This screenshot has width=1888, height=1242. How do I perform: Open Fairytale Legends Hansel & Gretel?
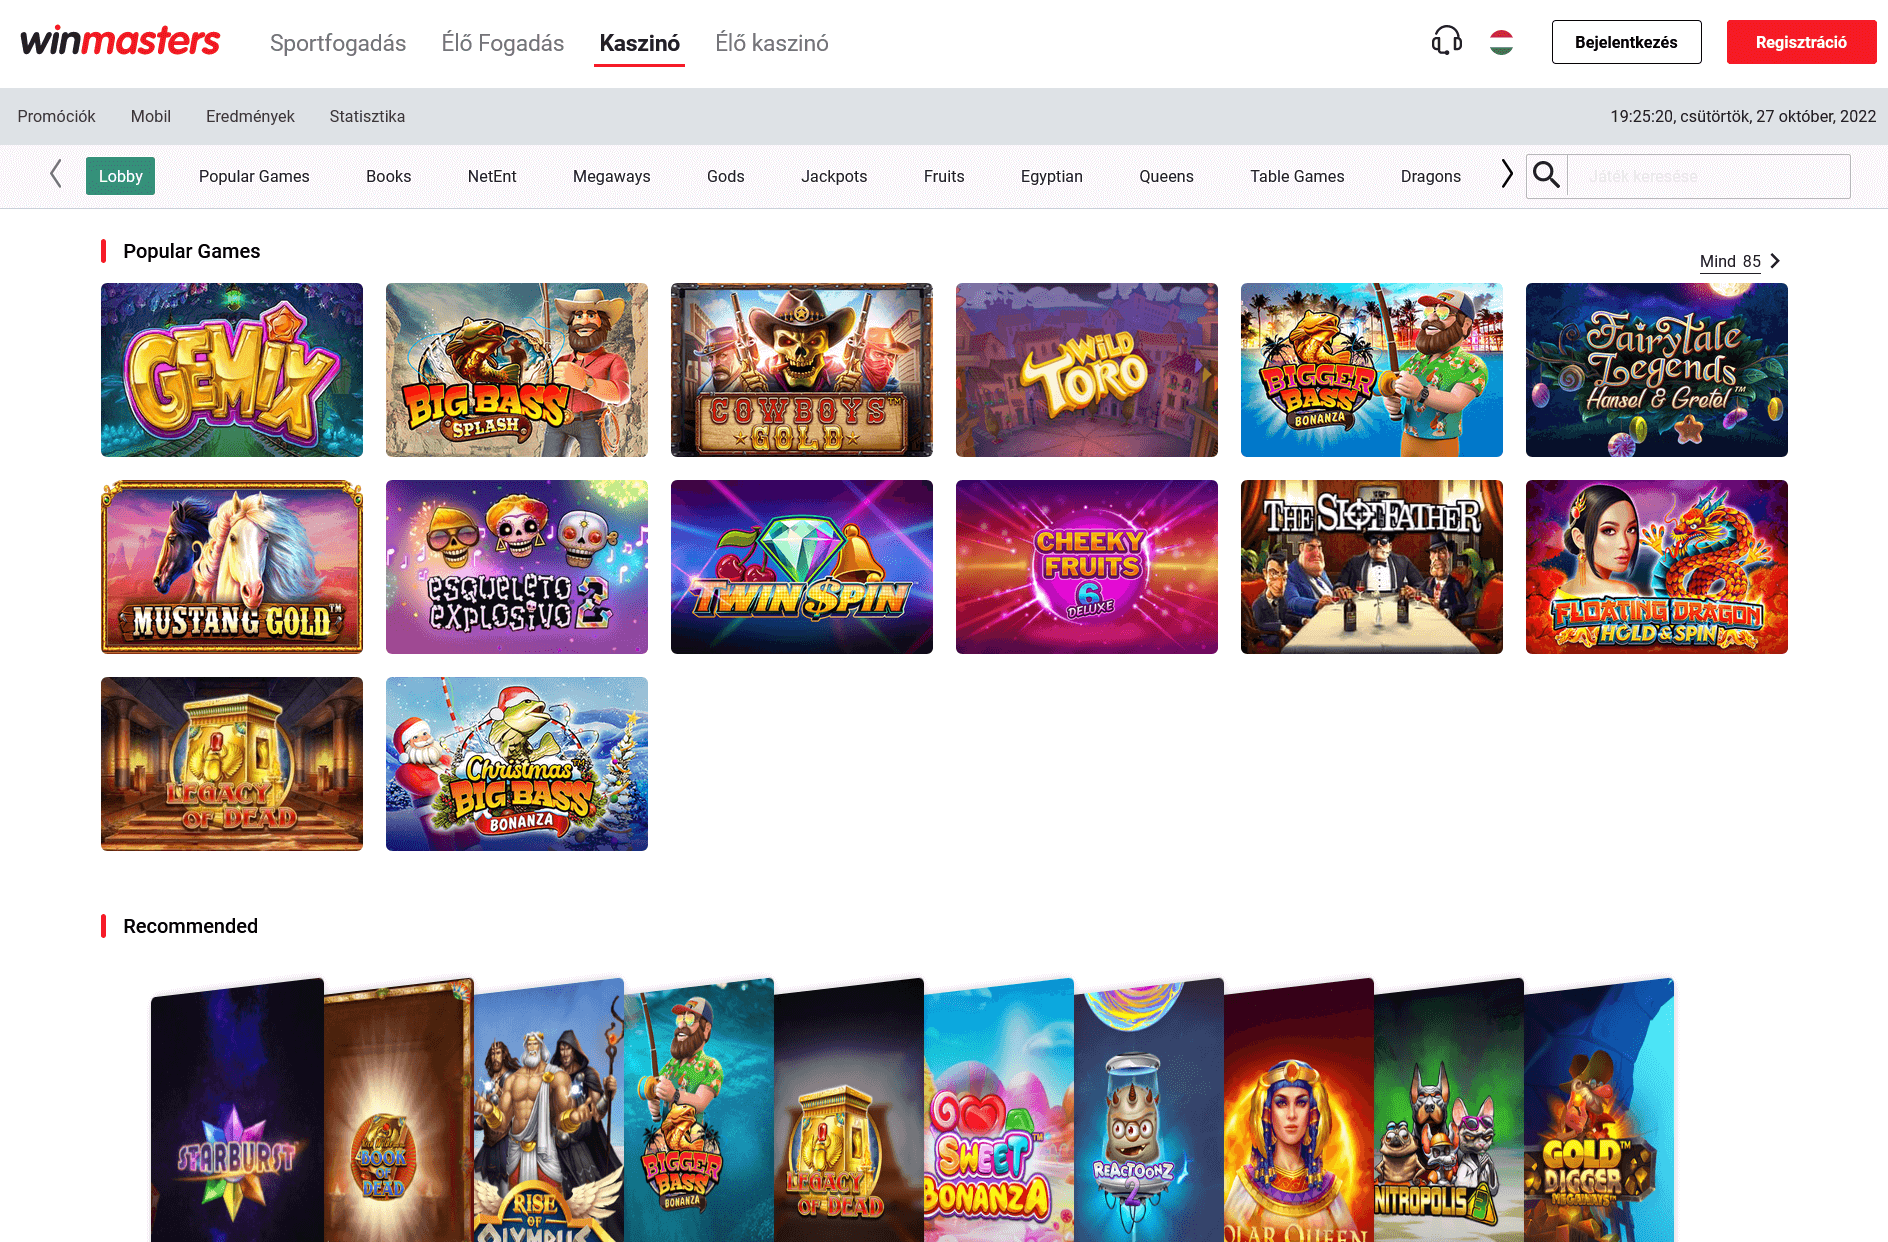point(1657,370)
